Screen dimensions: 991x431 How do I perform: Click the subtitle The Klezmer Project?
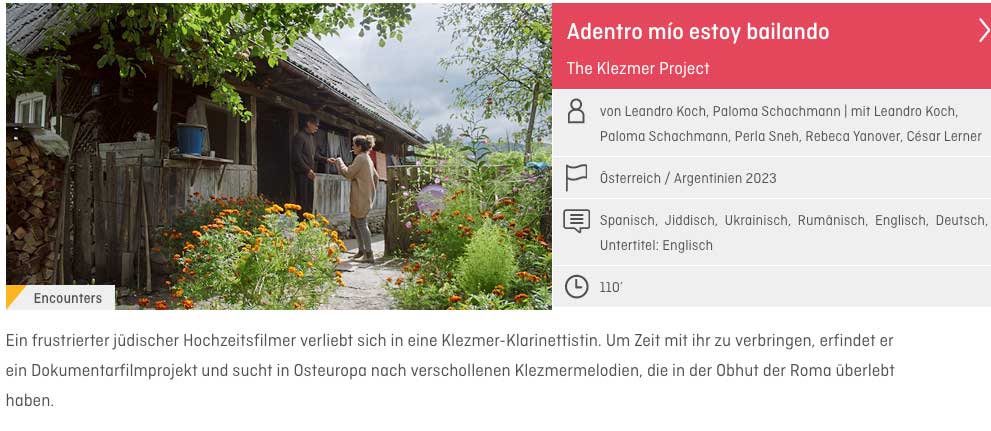[x=638, y=68]
